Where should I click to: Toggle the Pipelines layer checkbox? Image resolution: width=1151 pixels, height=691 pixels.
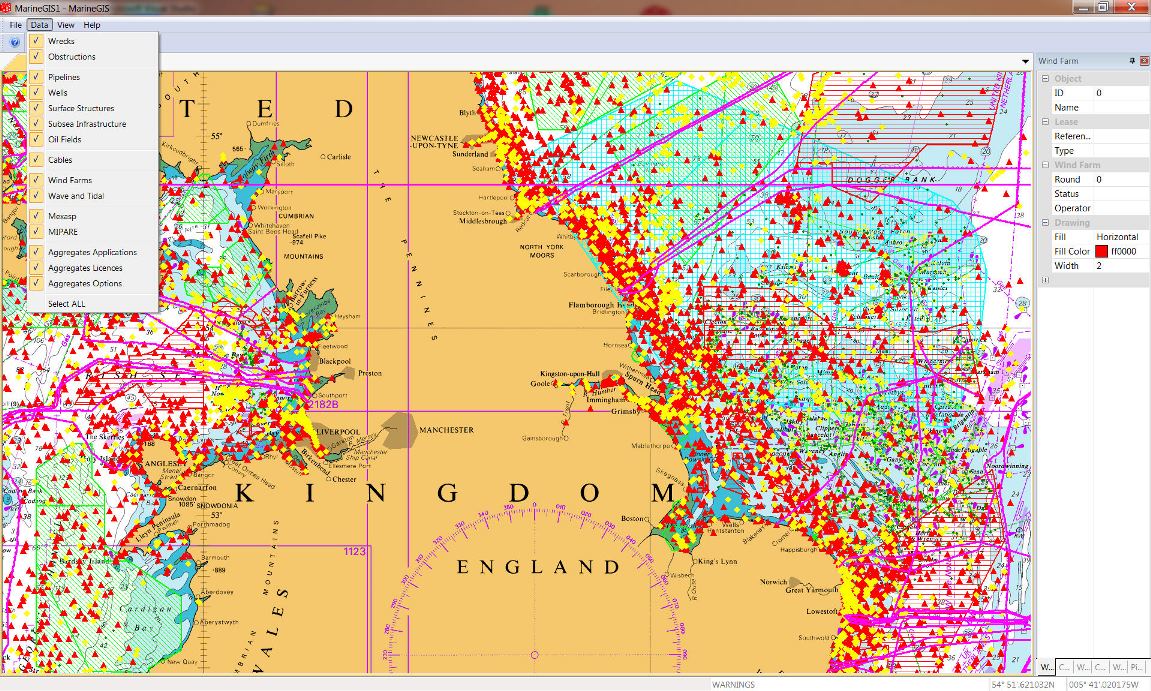36,77
